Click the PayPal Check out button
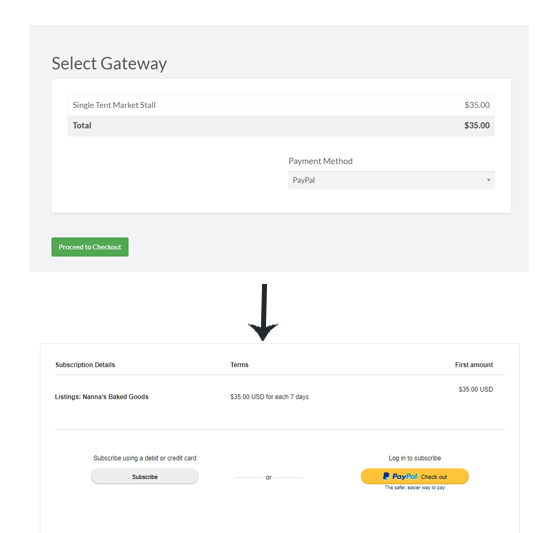548x533 pixels. coord(414,476)
